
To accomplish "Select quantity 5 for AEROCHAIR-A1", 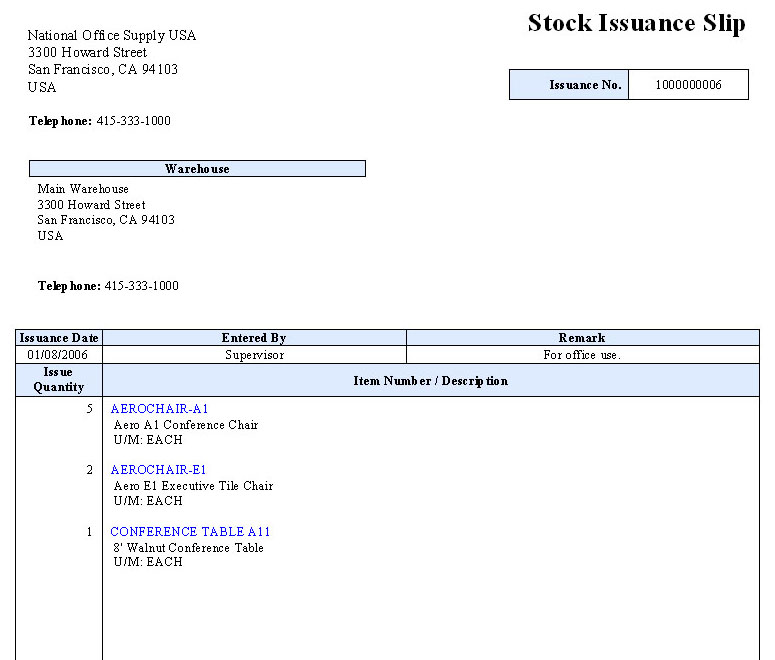I will [x=89, y=409].
